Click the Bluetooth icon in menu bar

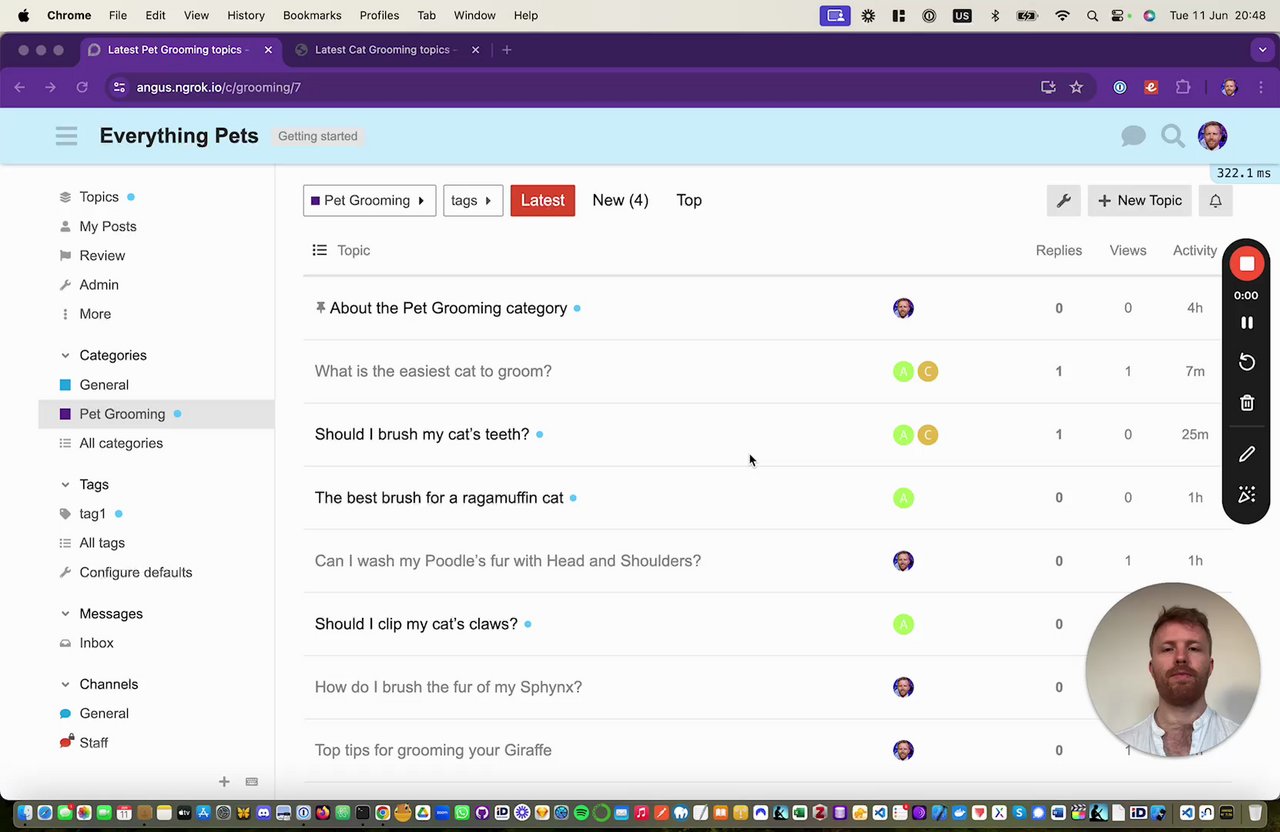pos(994,15)
